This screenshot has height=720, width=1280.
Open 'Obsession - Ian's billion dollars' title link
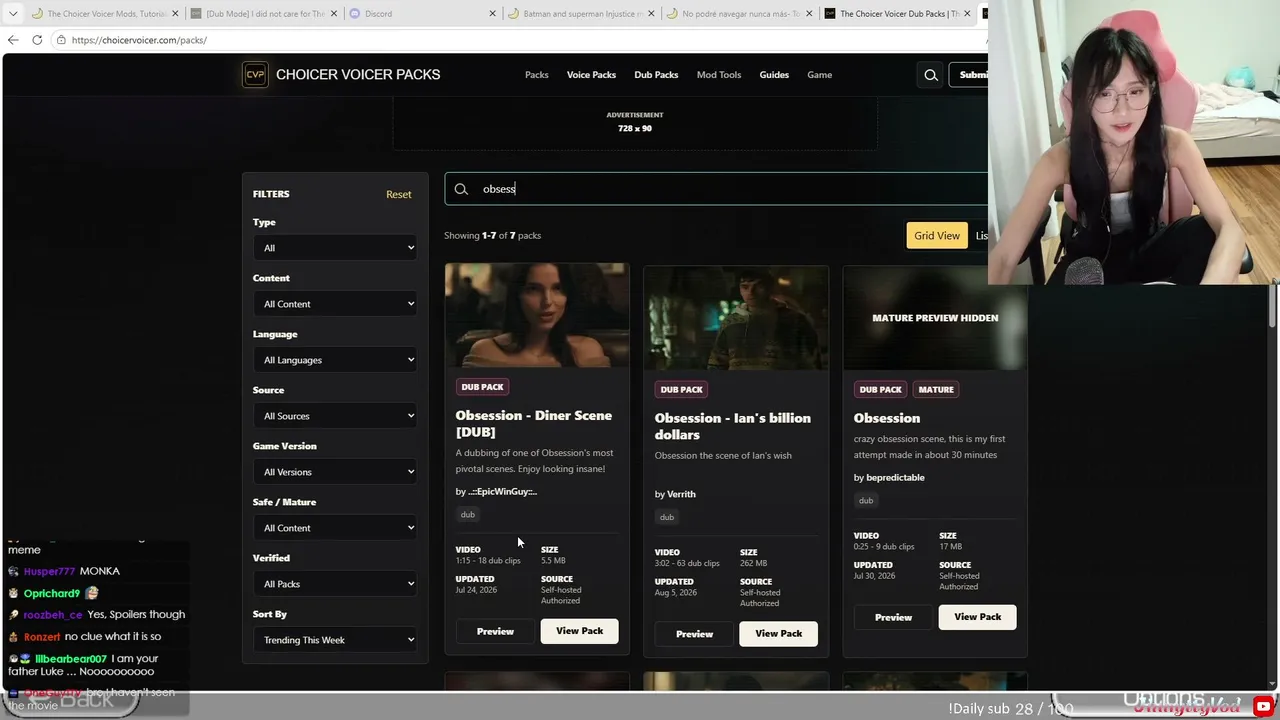click(x=733, y=426)
